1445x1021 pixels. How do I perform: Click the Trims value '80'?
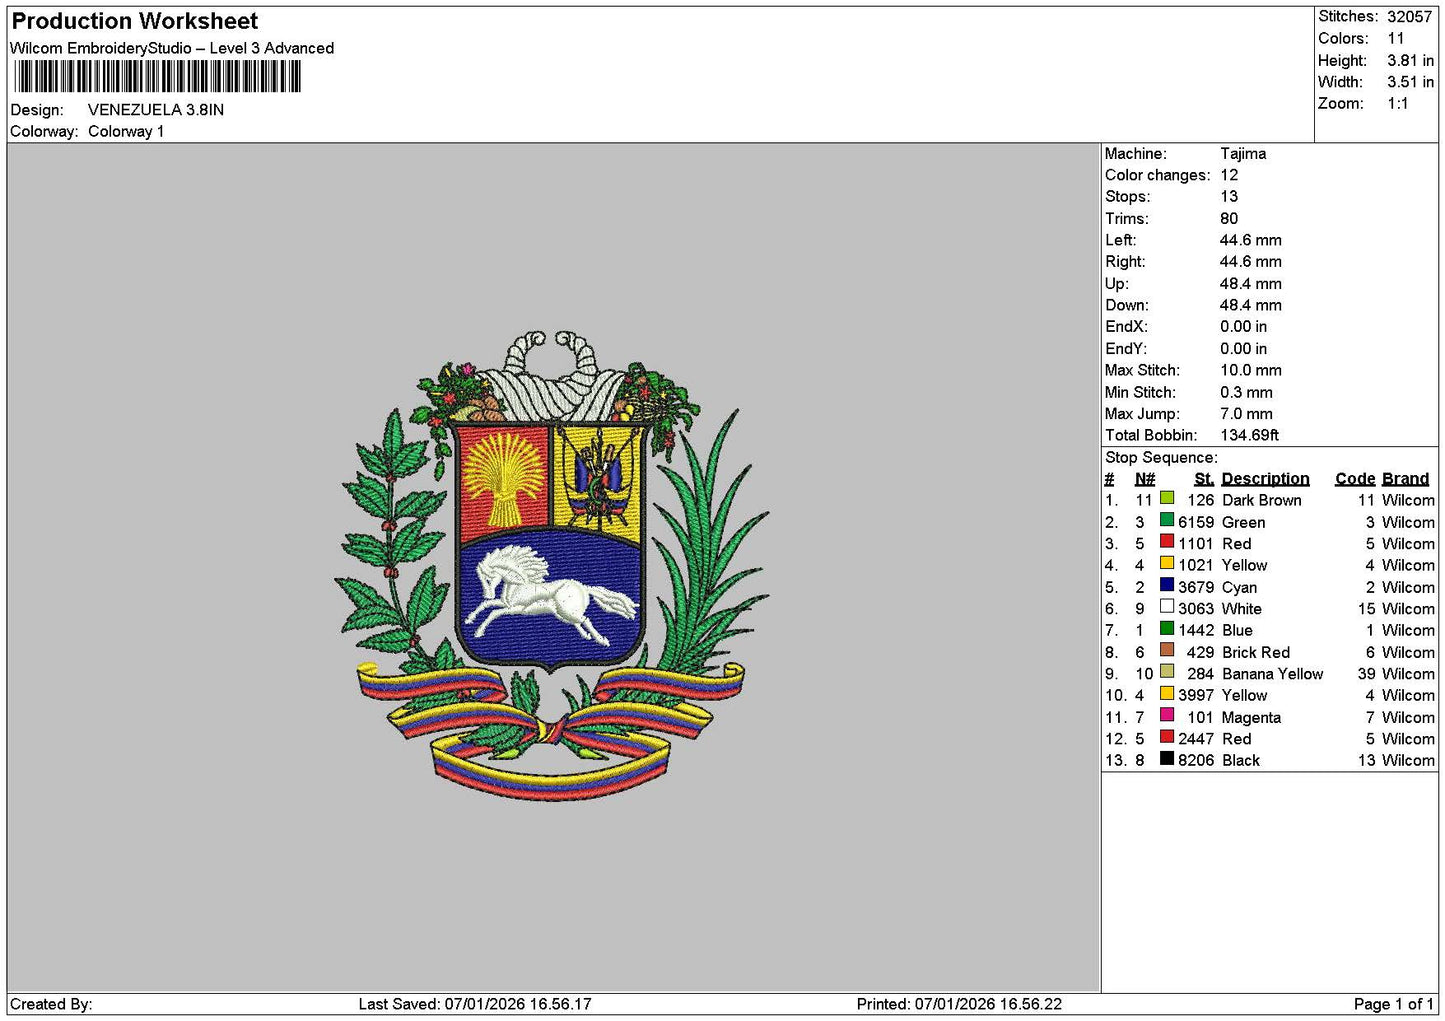pos(1229,219)
